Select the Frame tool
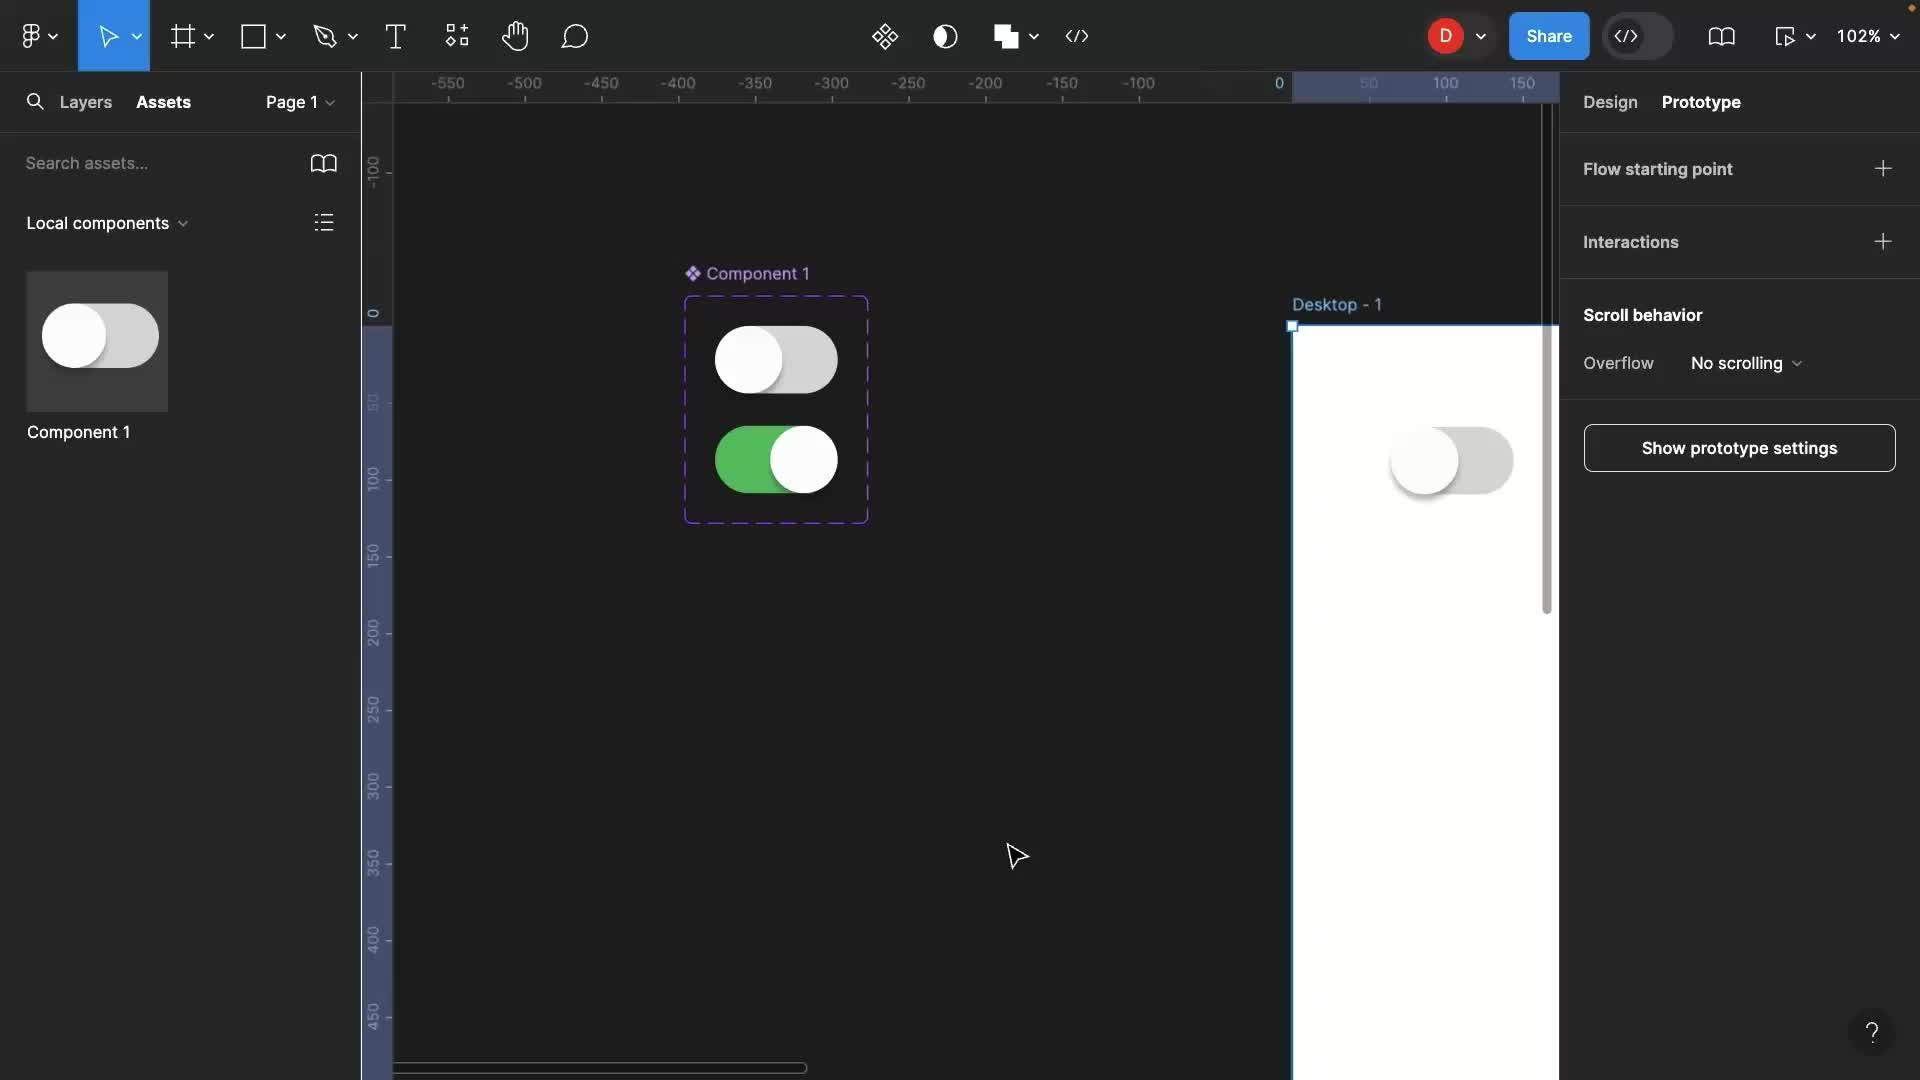The height and width of the screenshot is (1080, 1920). pyautogui.click(x=183, y=36)
